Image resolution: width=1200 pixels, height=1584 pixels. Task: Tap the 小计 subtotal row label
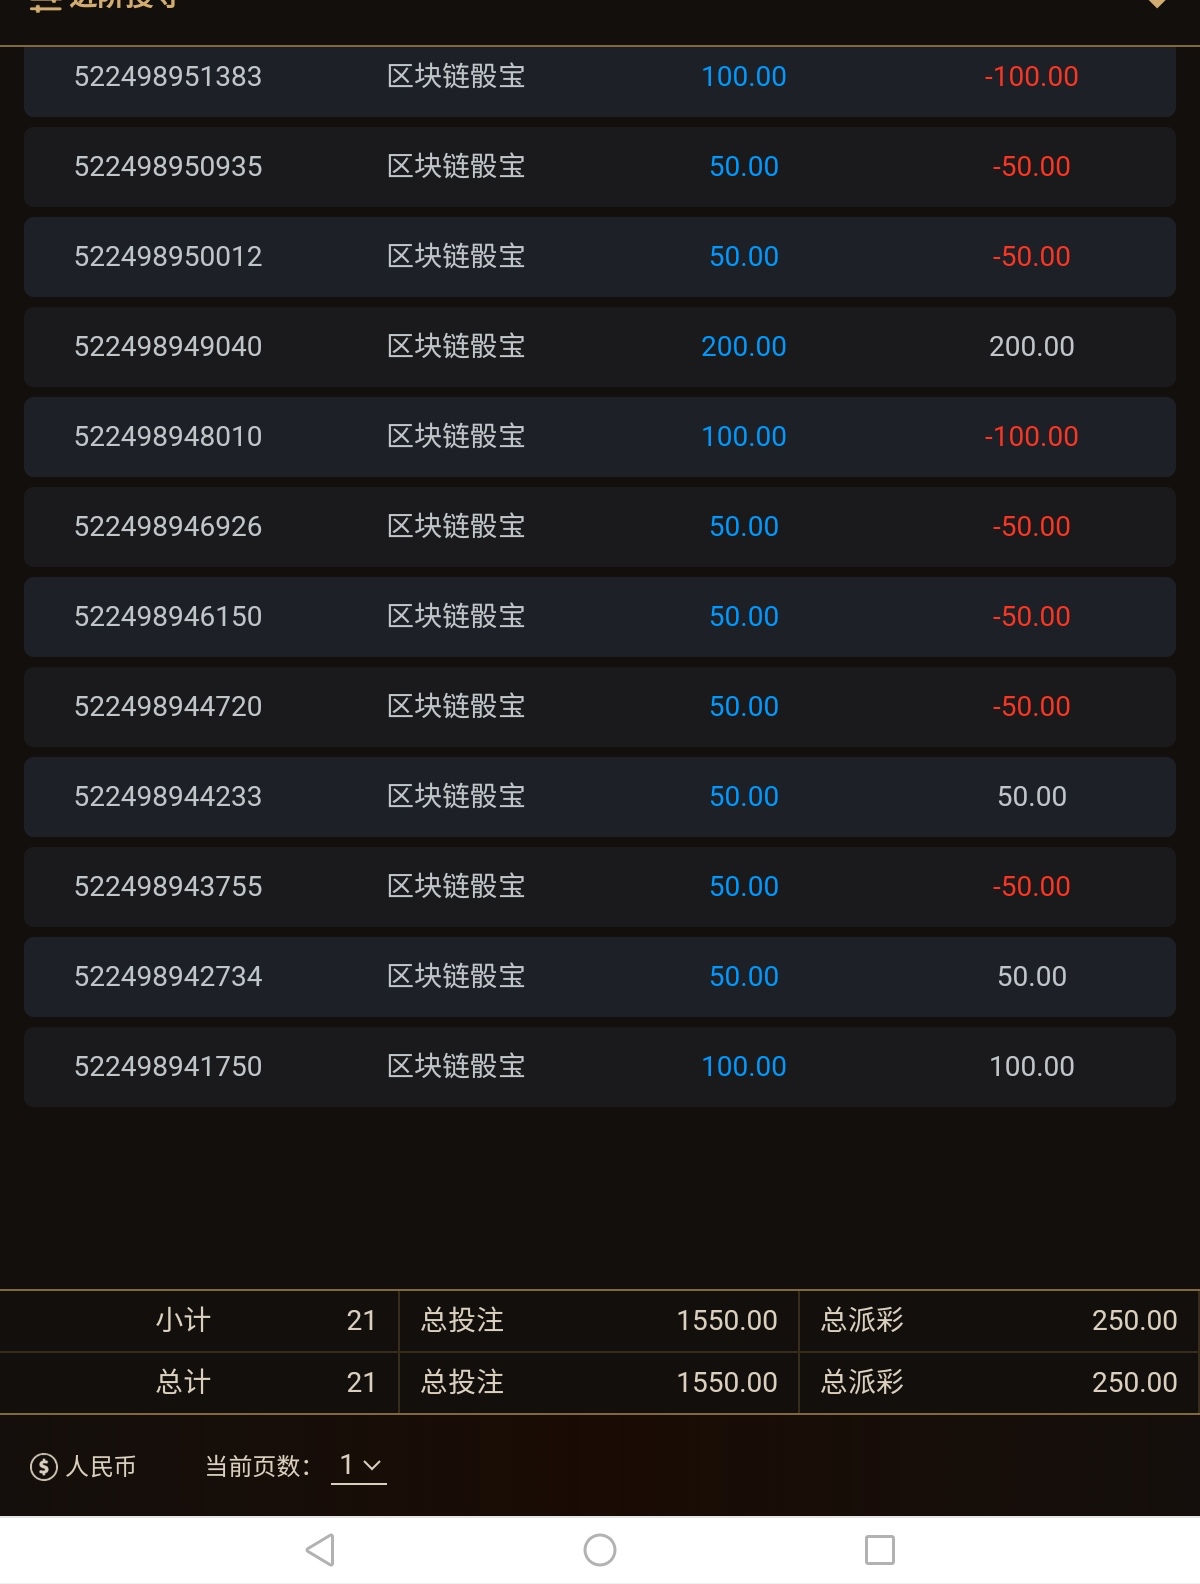point(183,1321)
